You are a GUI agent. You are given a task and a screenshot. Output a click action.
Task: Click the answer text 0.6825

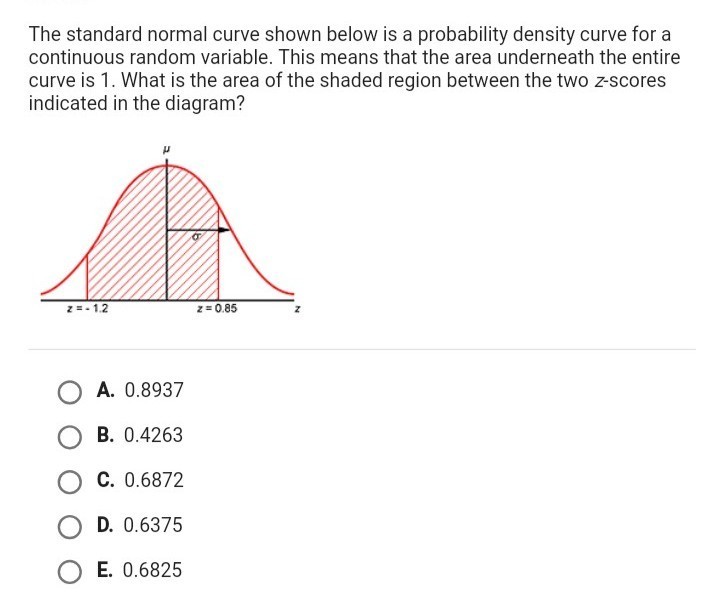152,570
